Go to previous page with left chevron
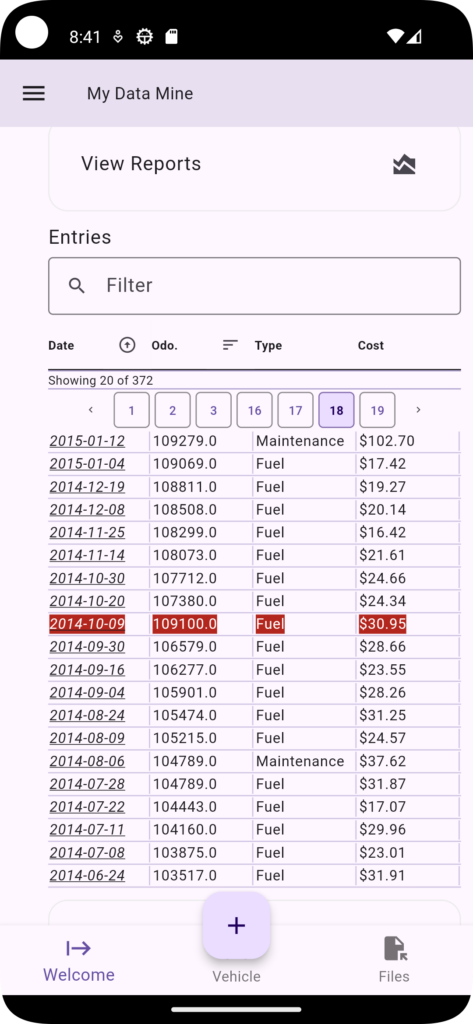 [91, 410]
